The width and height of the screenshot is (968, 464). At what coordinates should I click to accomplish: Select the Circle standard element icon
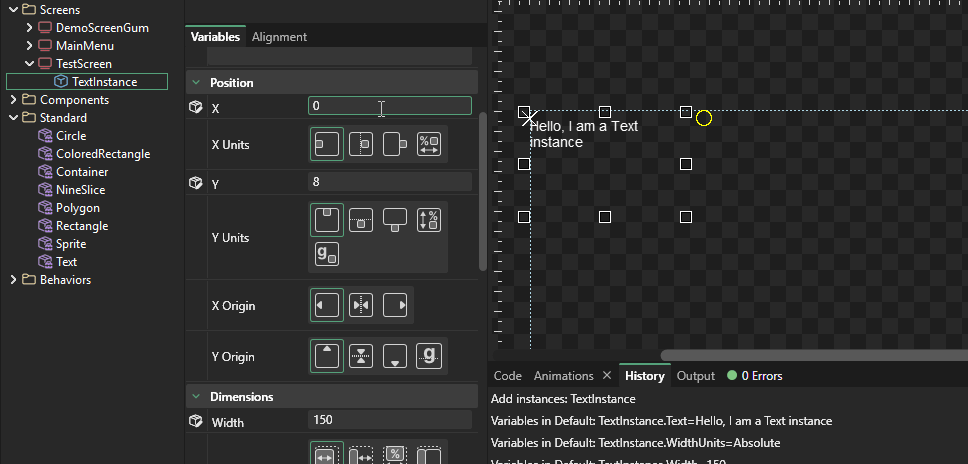click(x=45, y=136)
